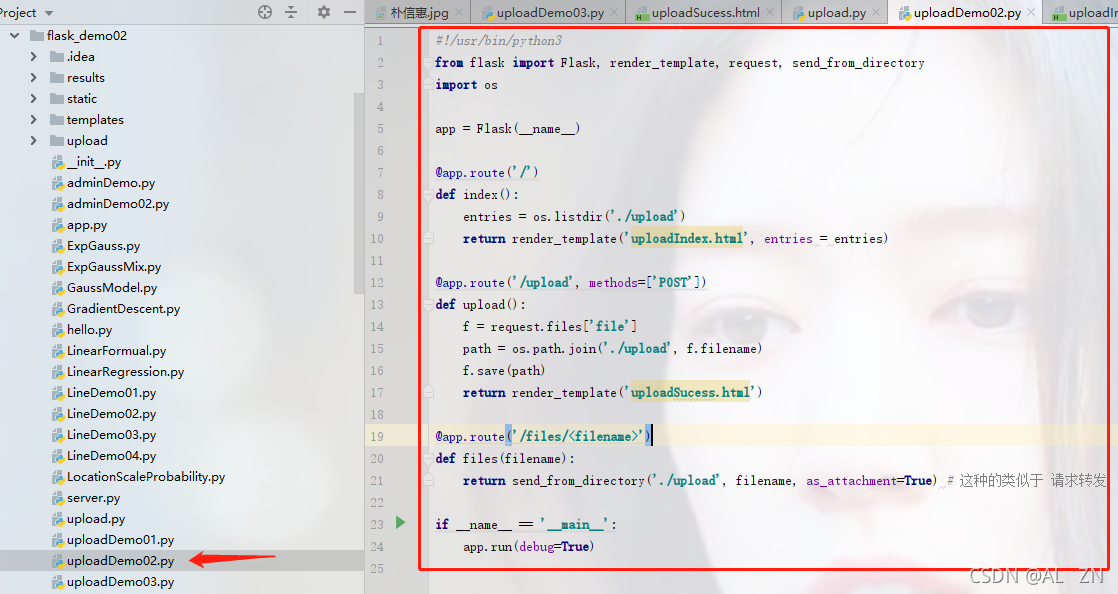Expand the static folder

click(x=34, y=98)
